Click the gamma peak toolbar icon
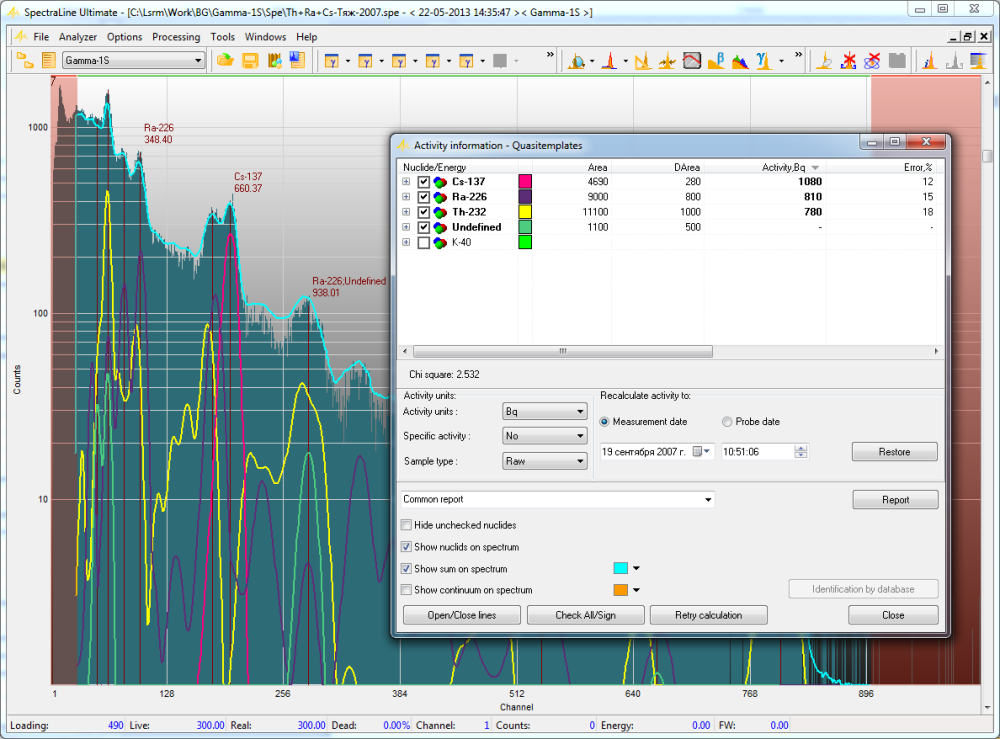 pyautogui.click(x=763, y=61)
